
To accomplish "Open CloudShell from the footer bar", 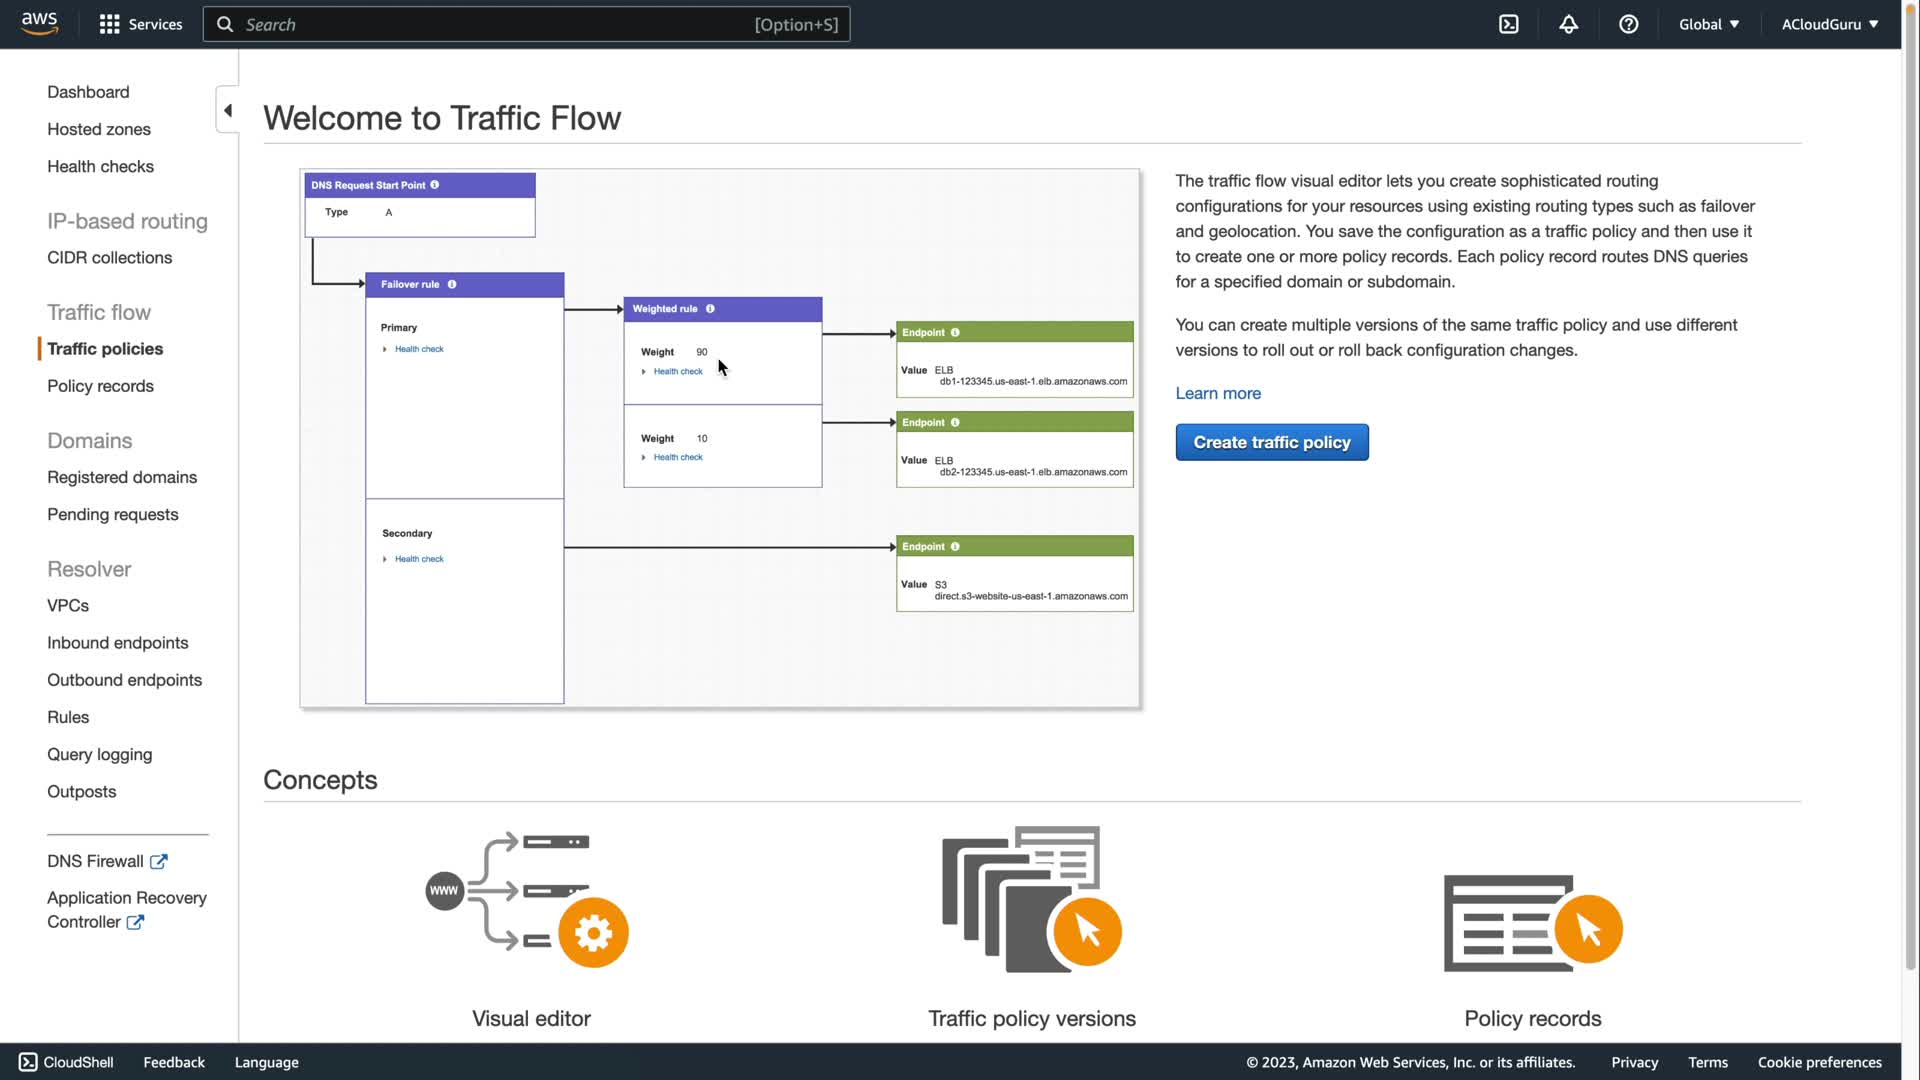I will [66, 1062].
